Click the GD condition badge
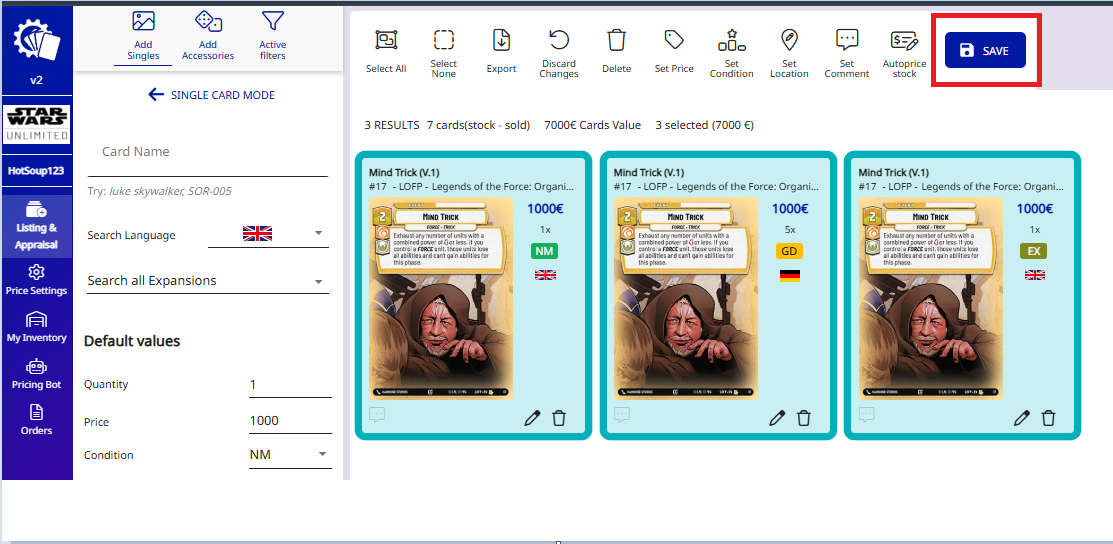 pos(790,251)
